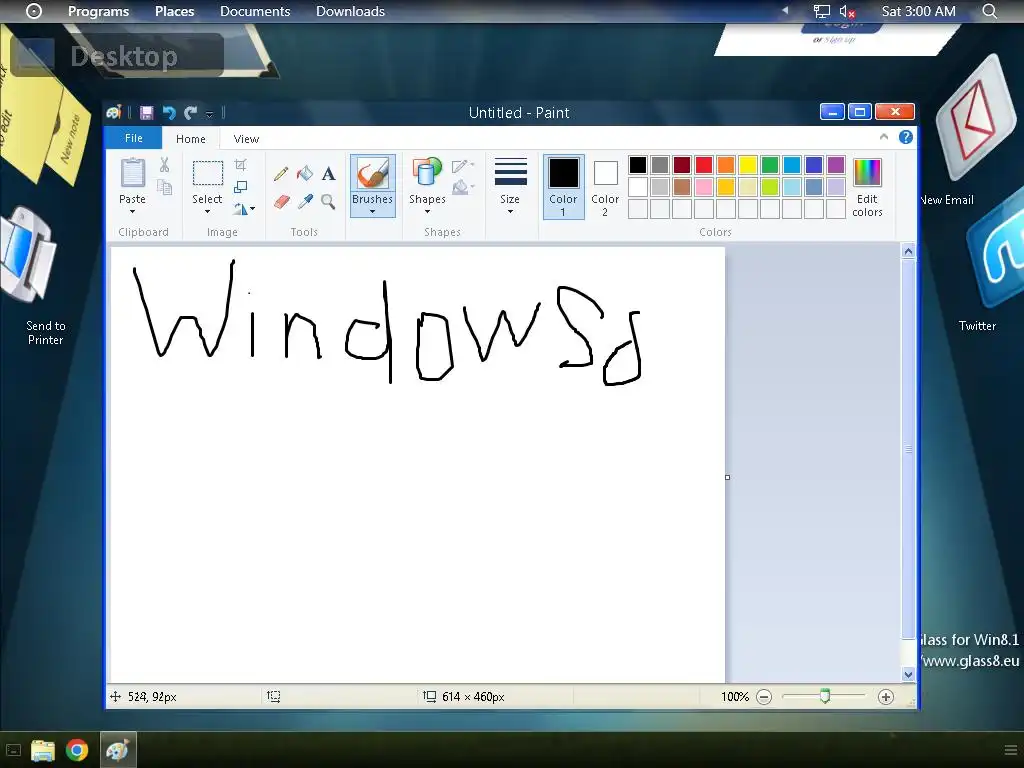Open the Places menu in top bar
1024x768 pixels.
click(x=174, y=11)
